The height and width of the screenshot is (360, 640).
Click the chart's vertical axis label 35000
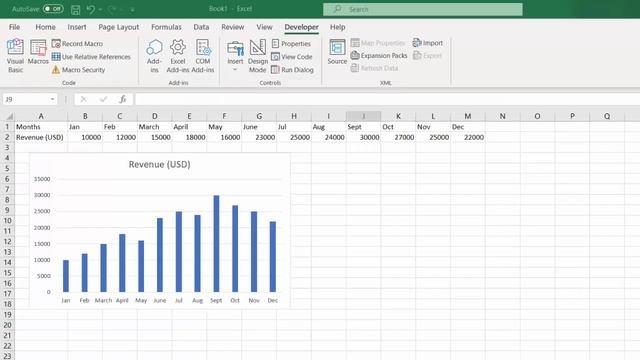(42, 179)
